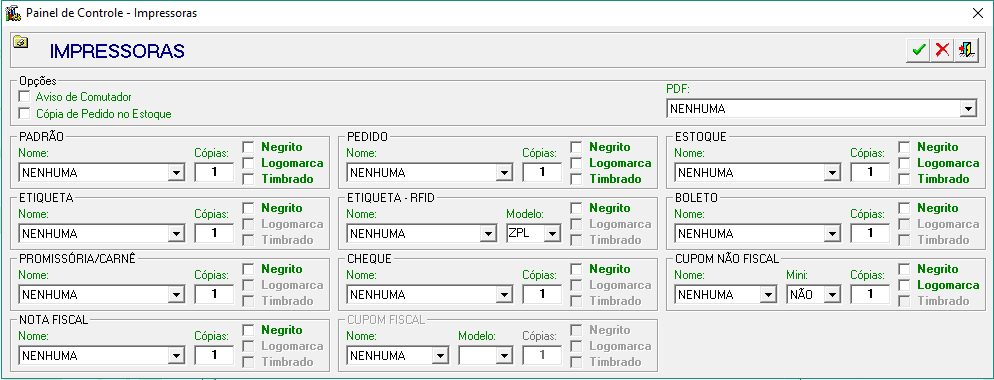Open the ETIQUETA - RFID Nome dropdown
The height and width of the screenshot is (380, 994).
[488, 233]
